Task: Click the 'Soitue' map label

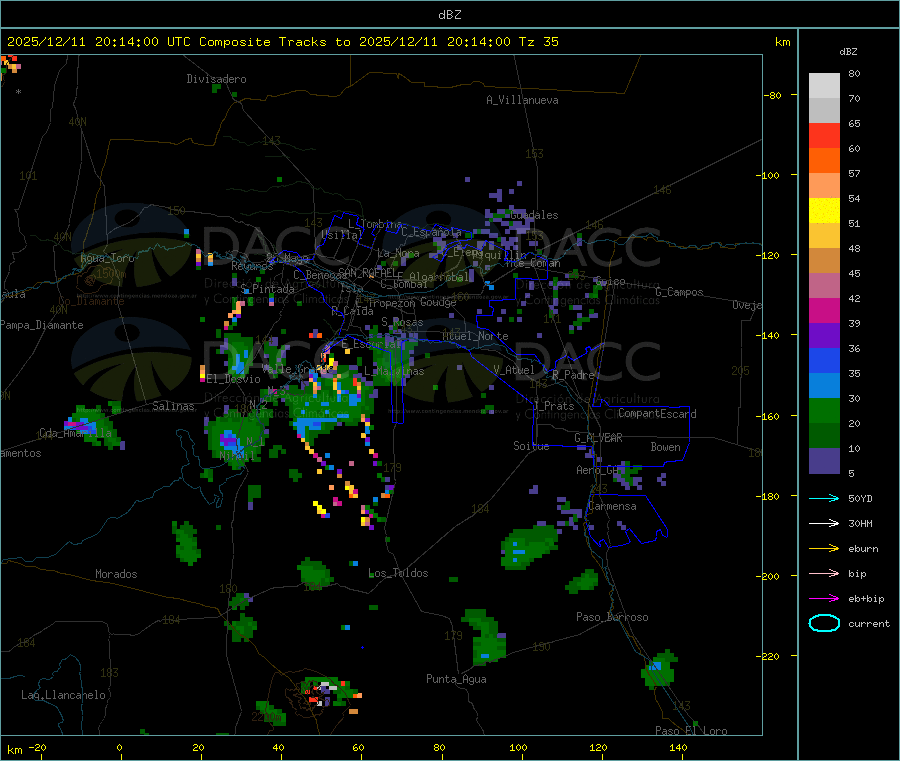Action: (x=531, y=446)
